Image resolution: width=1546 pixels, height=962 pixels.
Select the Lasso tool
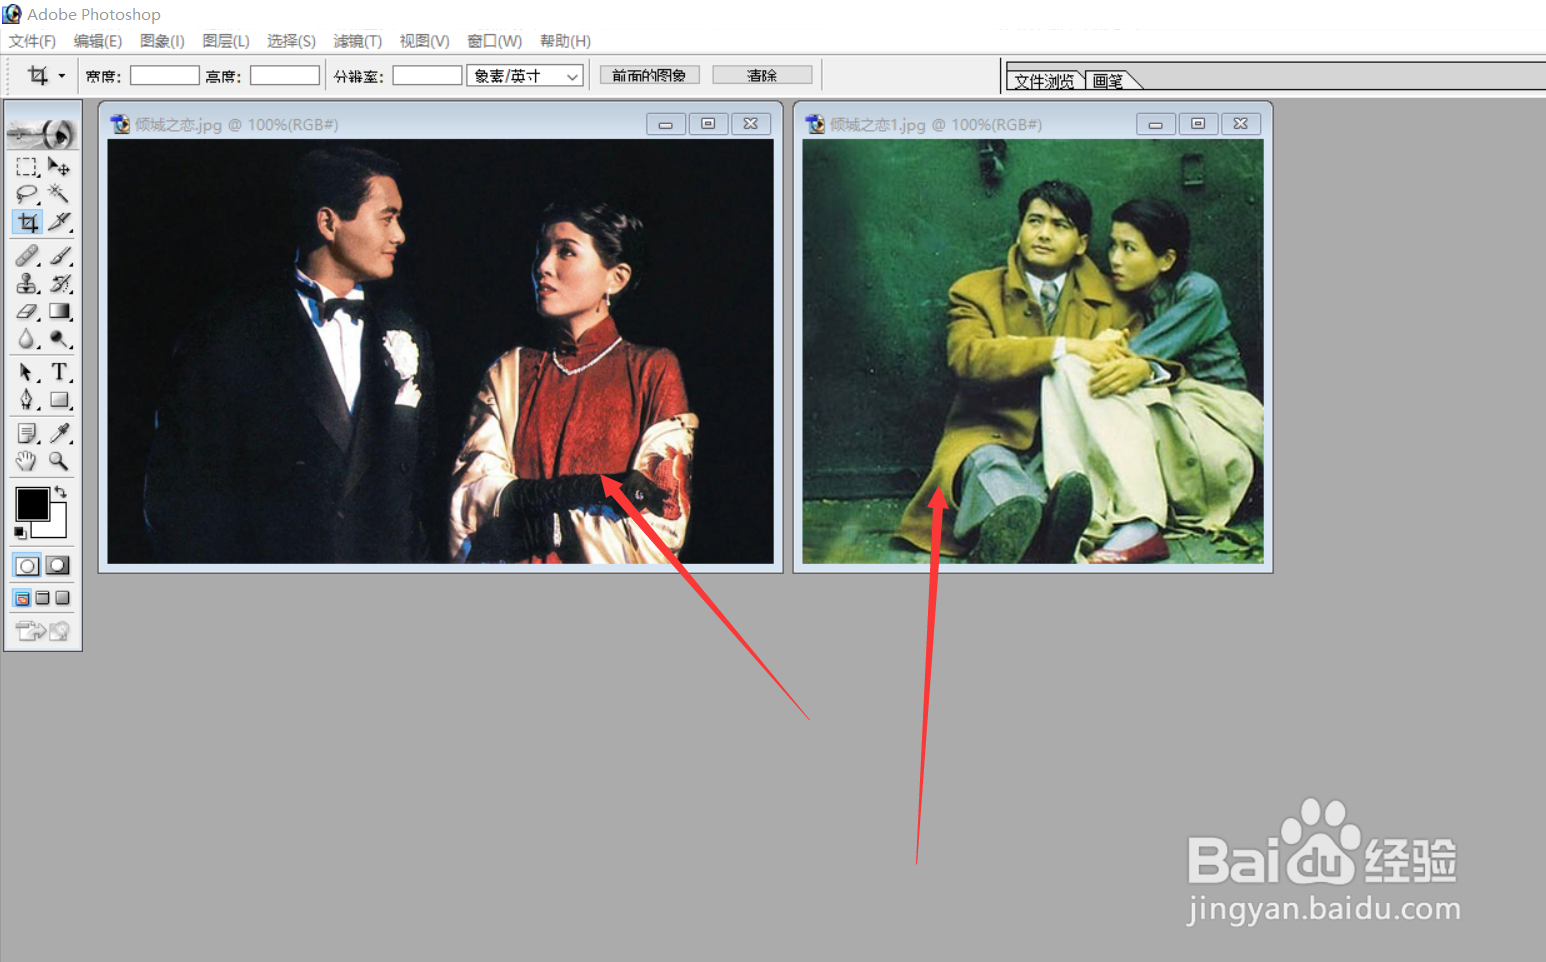pyautogui.click(x=27, y=194)
